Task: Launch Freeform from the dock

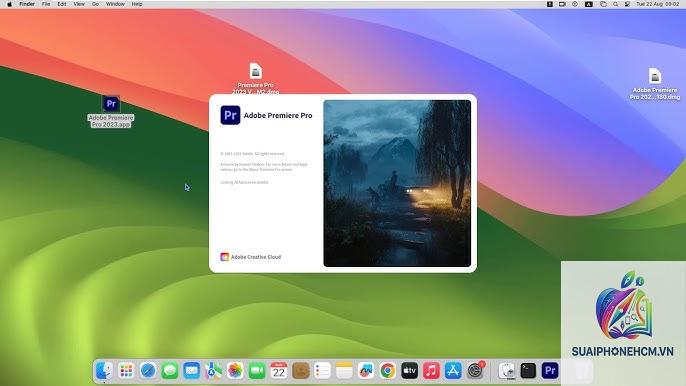Action: (x=366, y=371)
